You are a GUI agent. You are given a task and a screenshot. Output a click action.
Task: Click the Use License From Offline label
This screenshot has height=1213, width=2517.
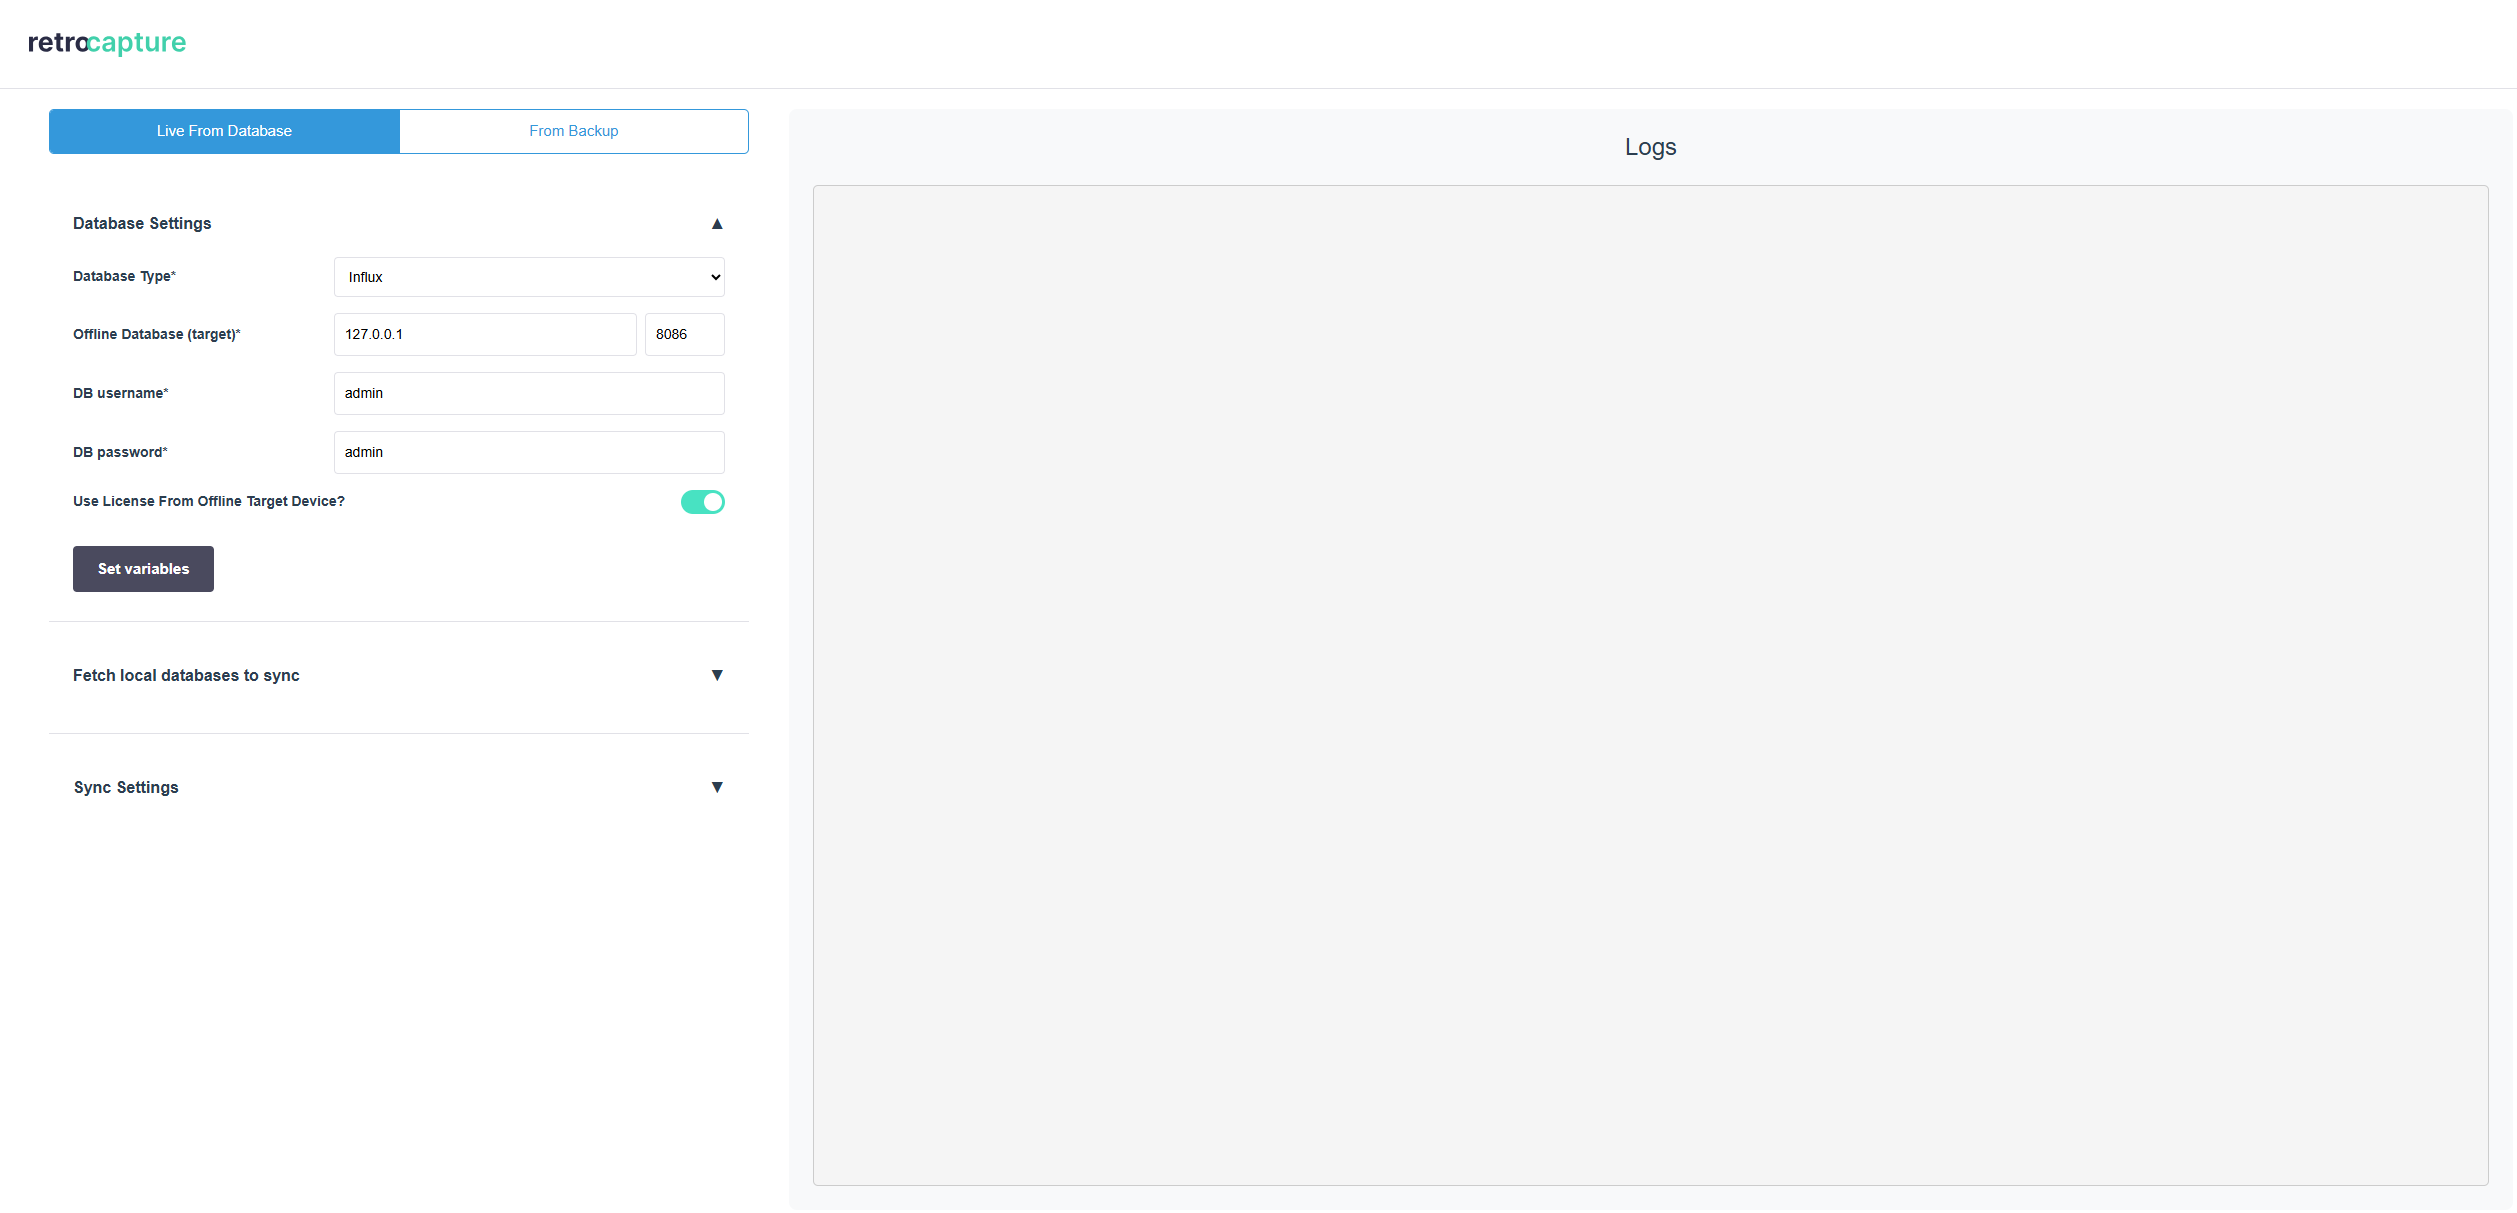pyautogui.click(x=209, y=502)
